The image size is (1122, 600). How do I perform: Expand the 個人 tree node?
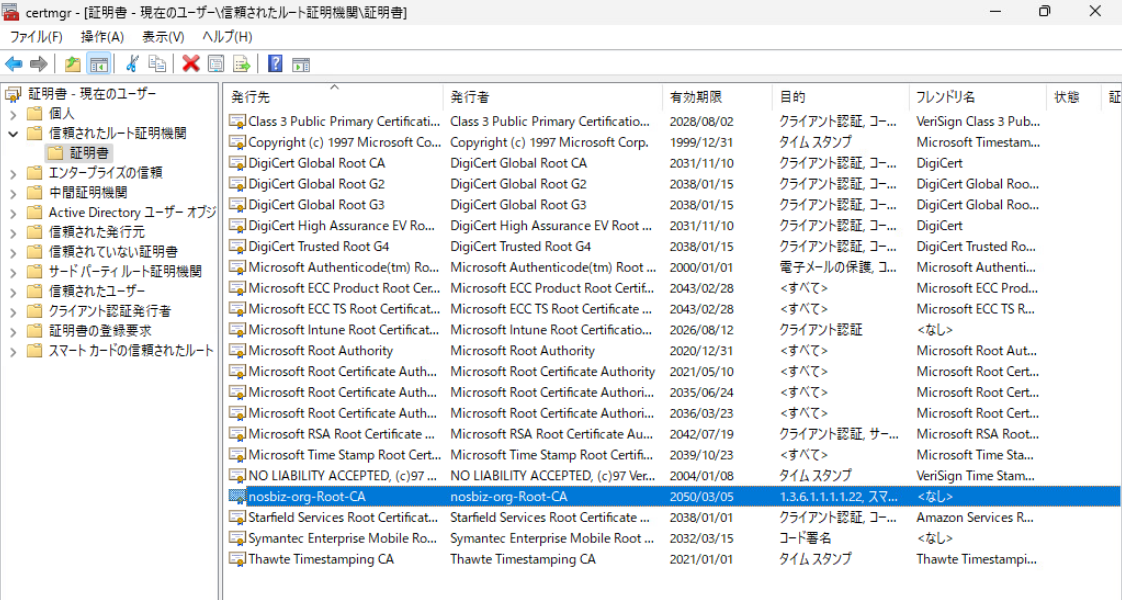13,113
